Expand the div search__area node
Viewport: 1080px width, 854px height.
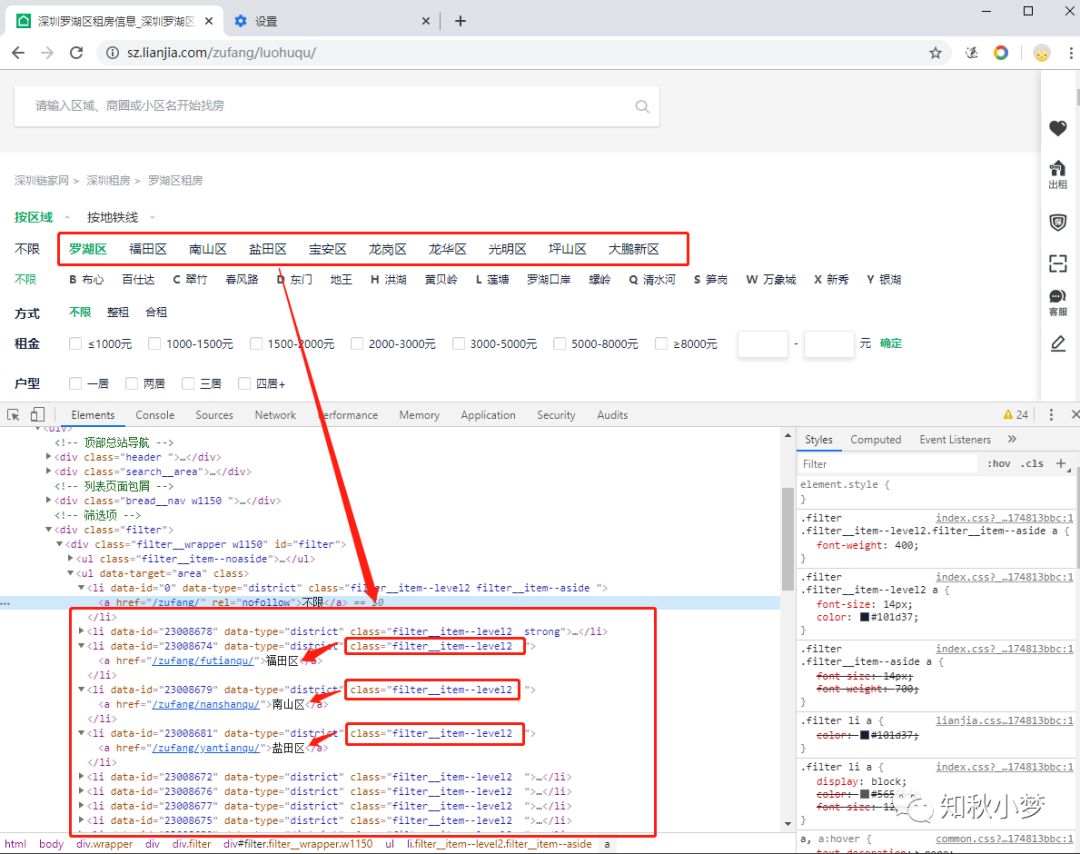(48, 471)
